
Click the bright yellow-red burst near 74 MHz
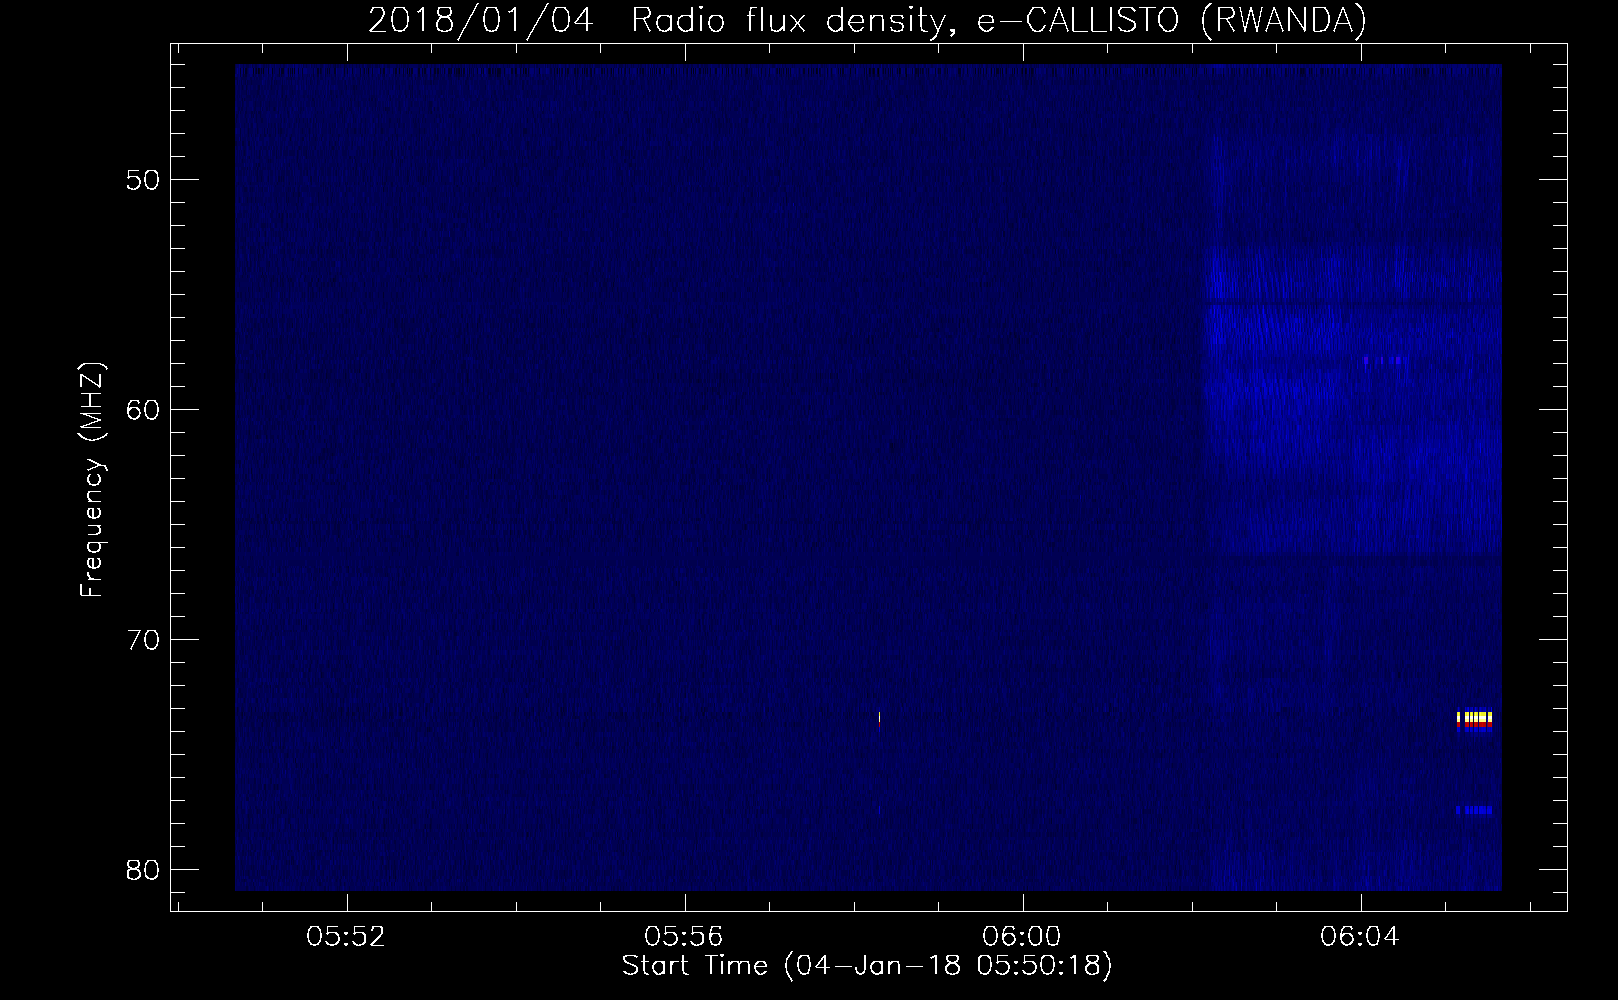(1475, 720)
